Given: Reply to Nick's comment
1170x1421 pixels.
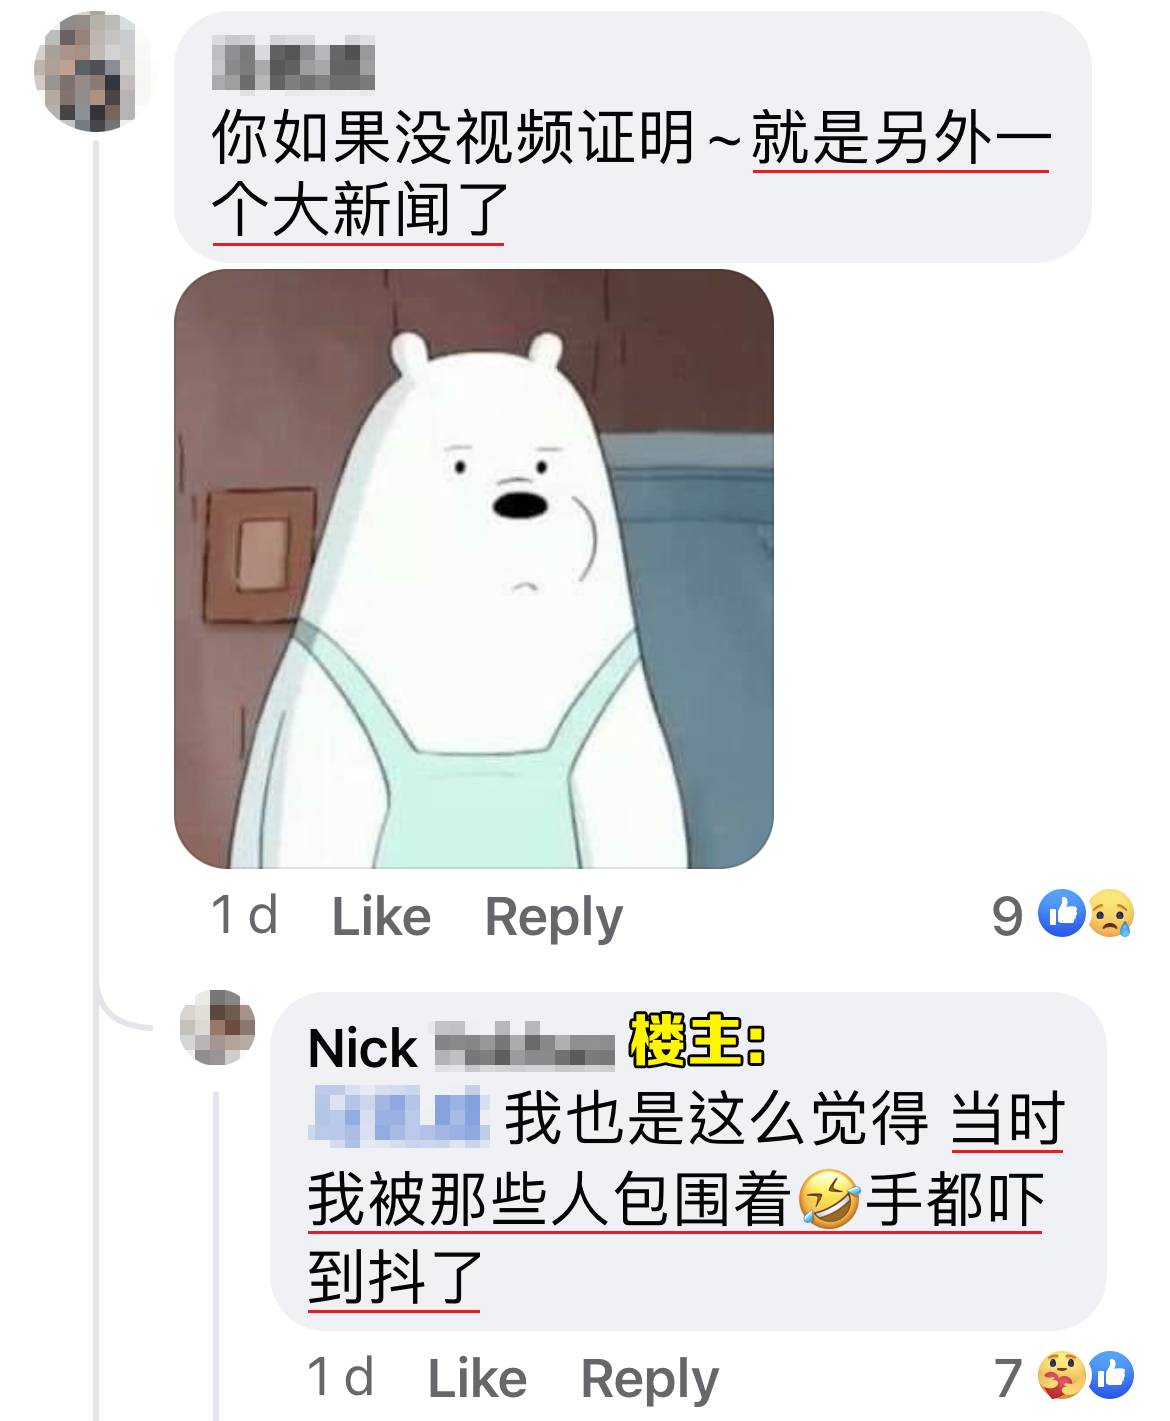Looking at the screenshot, I should point(649,1380).
